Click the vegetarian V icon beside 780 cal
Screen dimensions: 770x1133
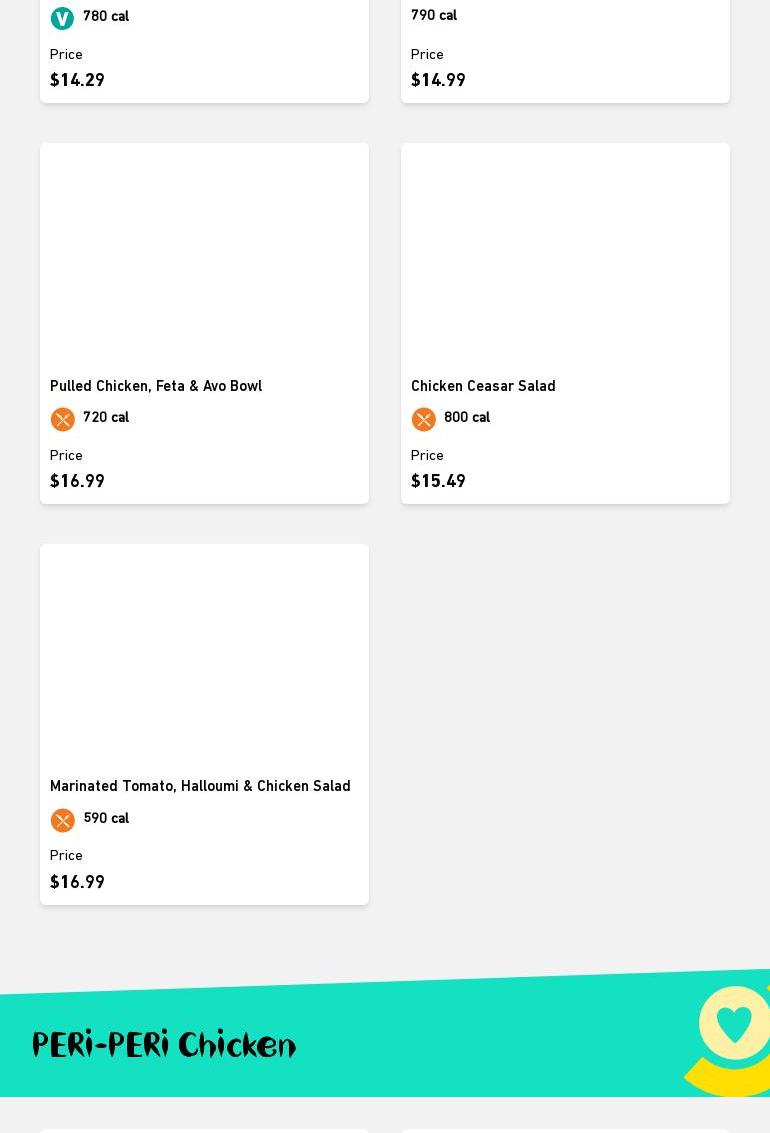[62, 18]
